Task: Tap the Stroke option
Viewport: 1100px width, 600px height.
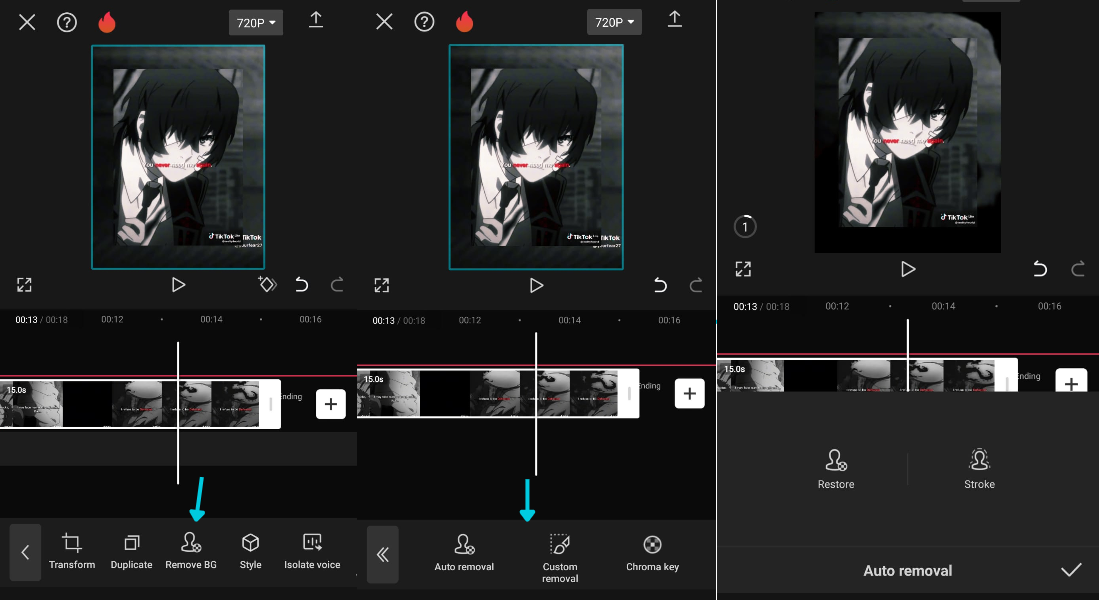Action: [979, 469]
